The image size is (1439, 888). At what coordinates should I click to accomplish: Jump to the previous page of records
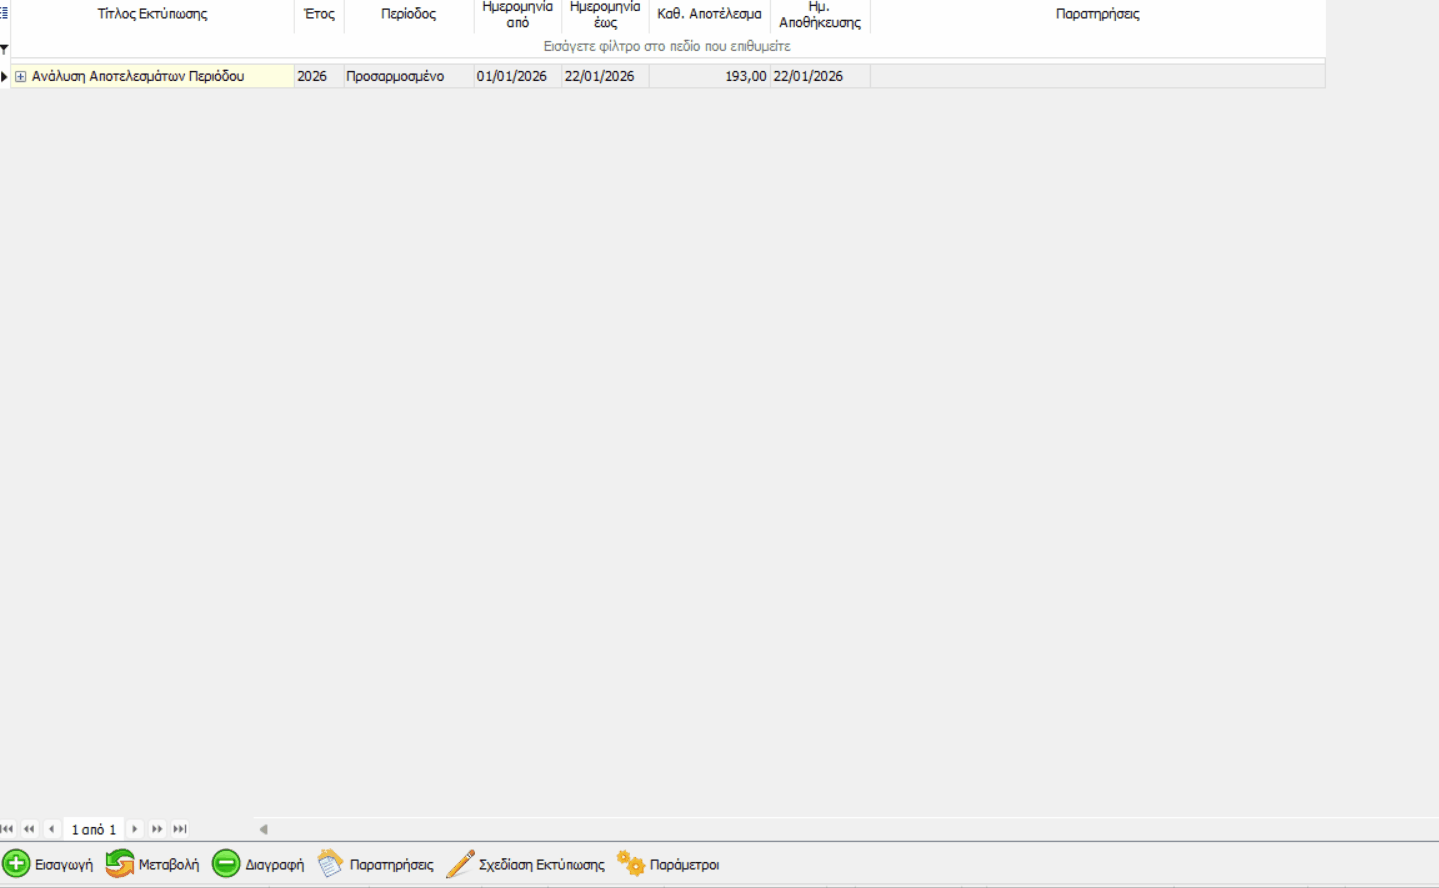(29, 829)
